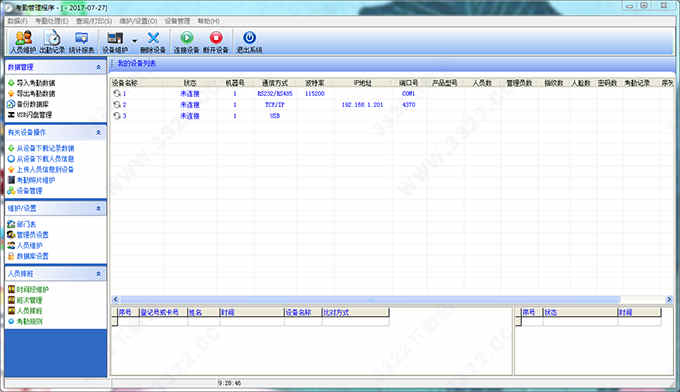Click the 192.168.1.201 IP address cell
Screen dimensions: 680x392
[363, 105]
